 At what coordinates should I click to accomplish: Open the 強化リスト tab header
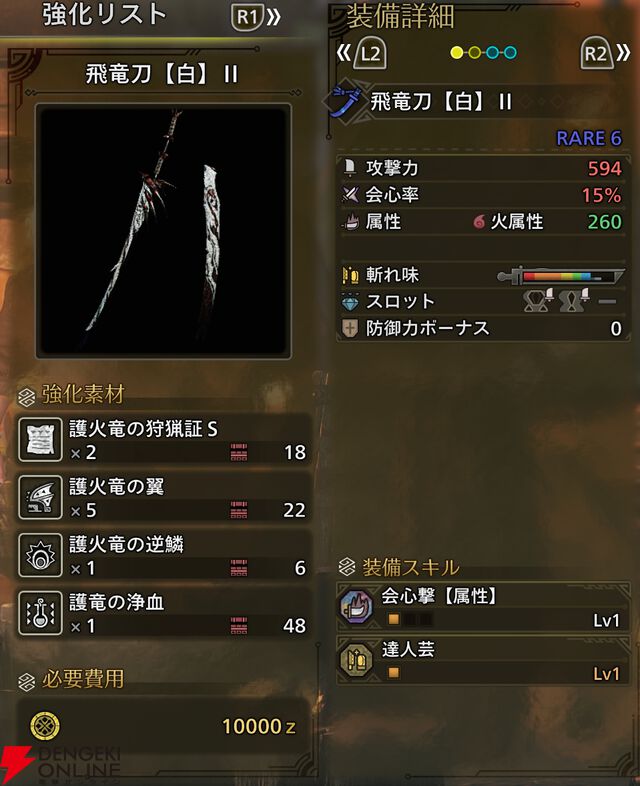coord(104,15)
